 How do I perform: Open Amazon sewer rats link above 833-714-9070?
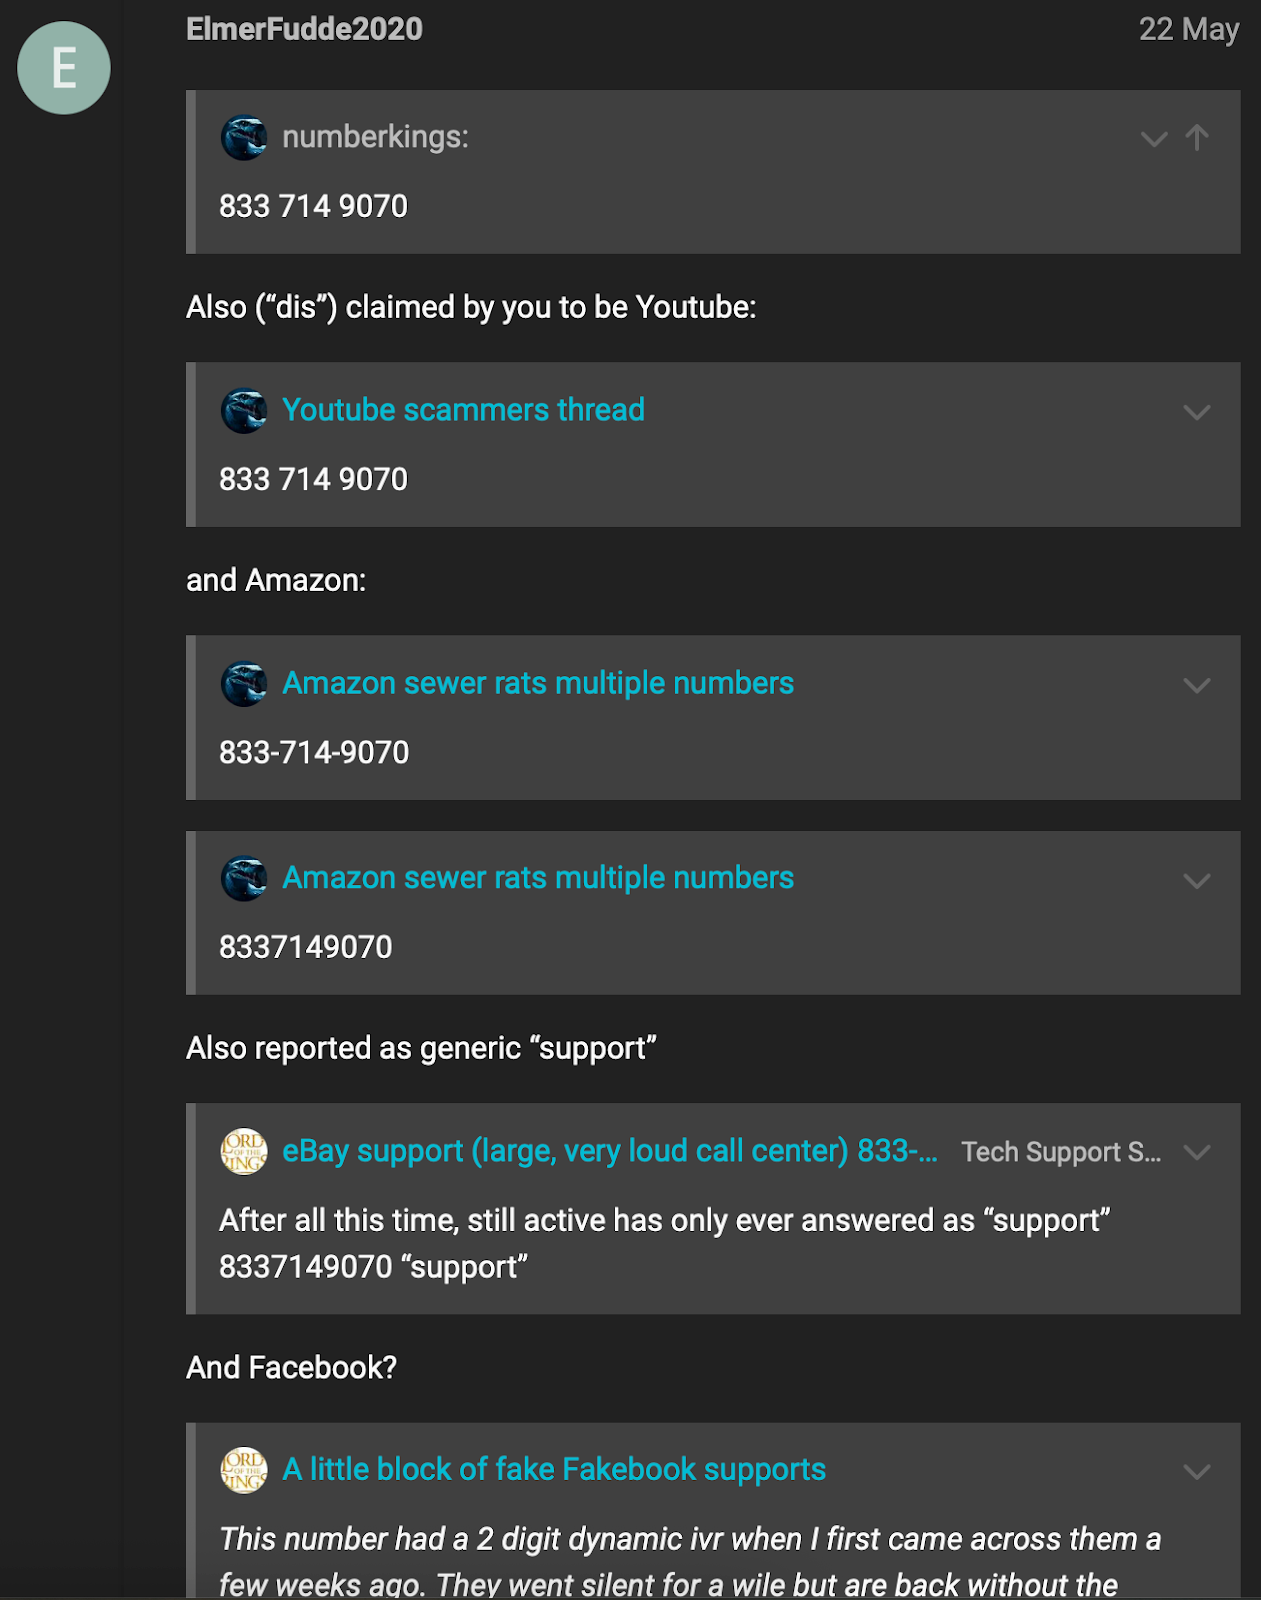coord(538,683)
